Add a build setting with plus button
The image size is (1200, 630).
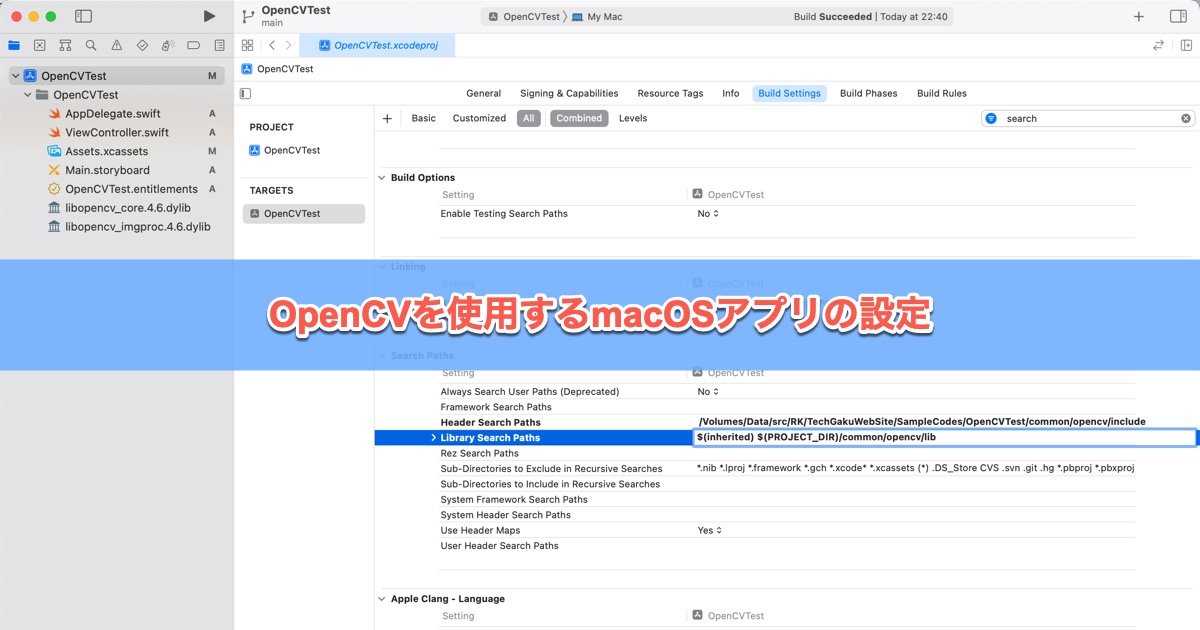387,118
